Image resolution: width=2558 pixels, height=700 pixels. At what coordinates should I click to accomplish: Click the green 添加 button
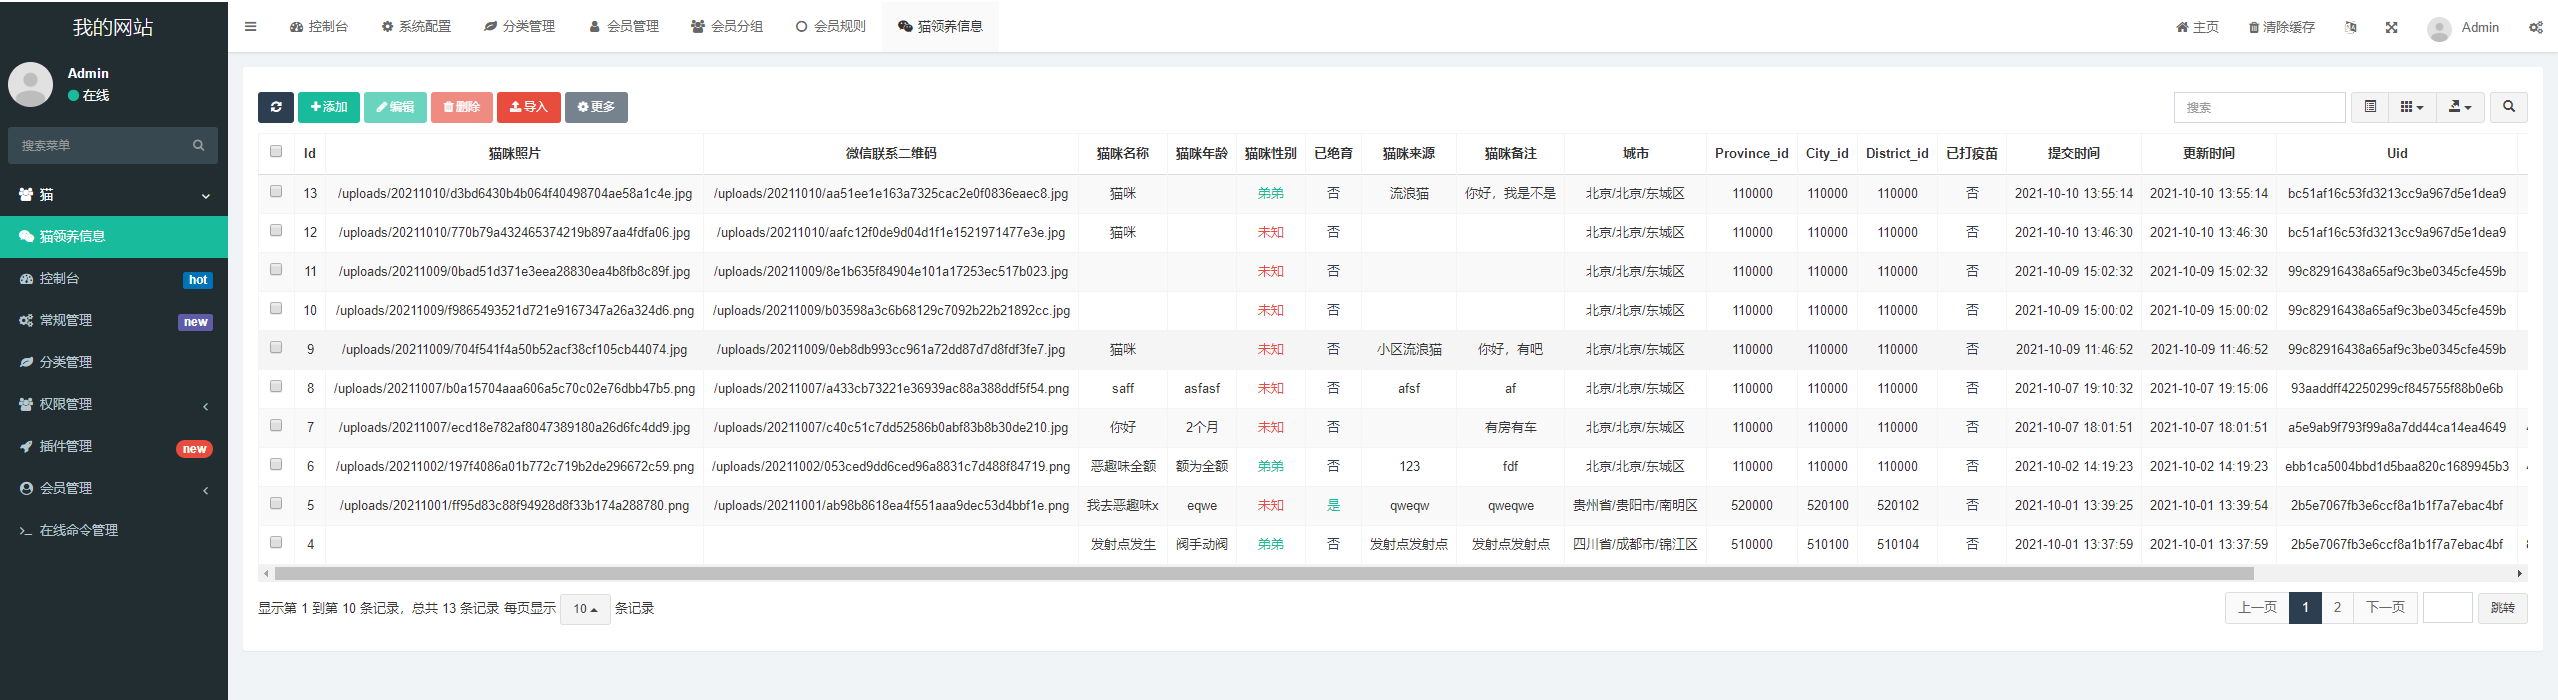[x=328, y=107]
